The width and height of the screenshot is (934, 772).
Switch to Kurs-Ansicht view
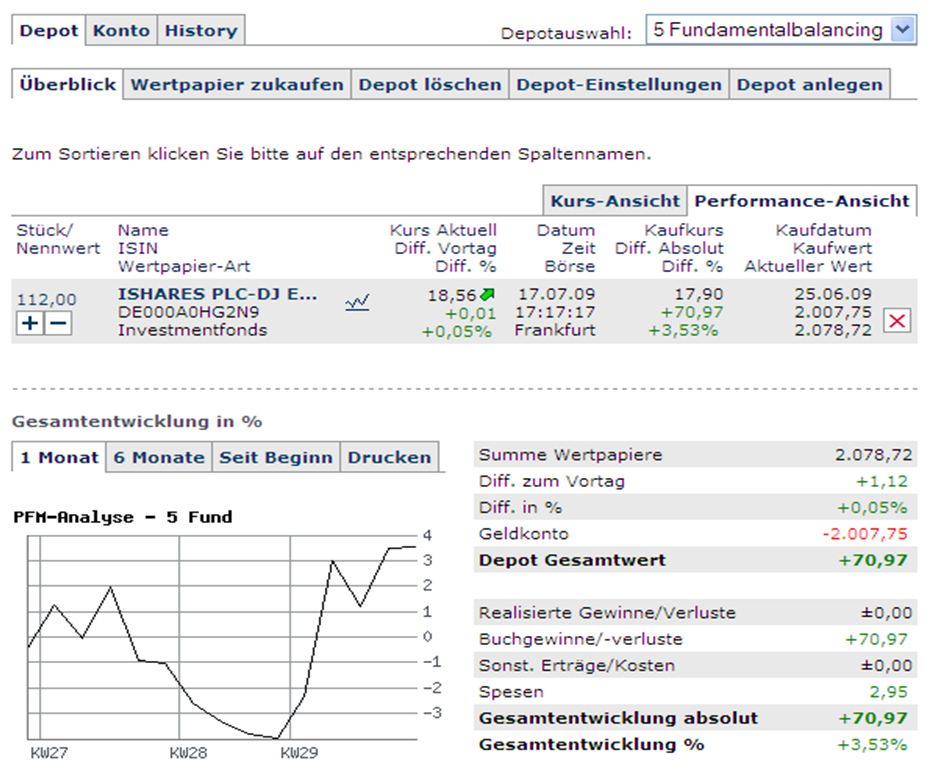pos(615,201)
